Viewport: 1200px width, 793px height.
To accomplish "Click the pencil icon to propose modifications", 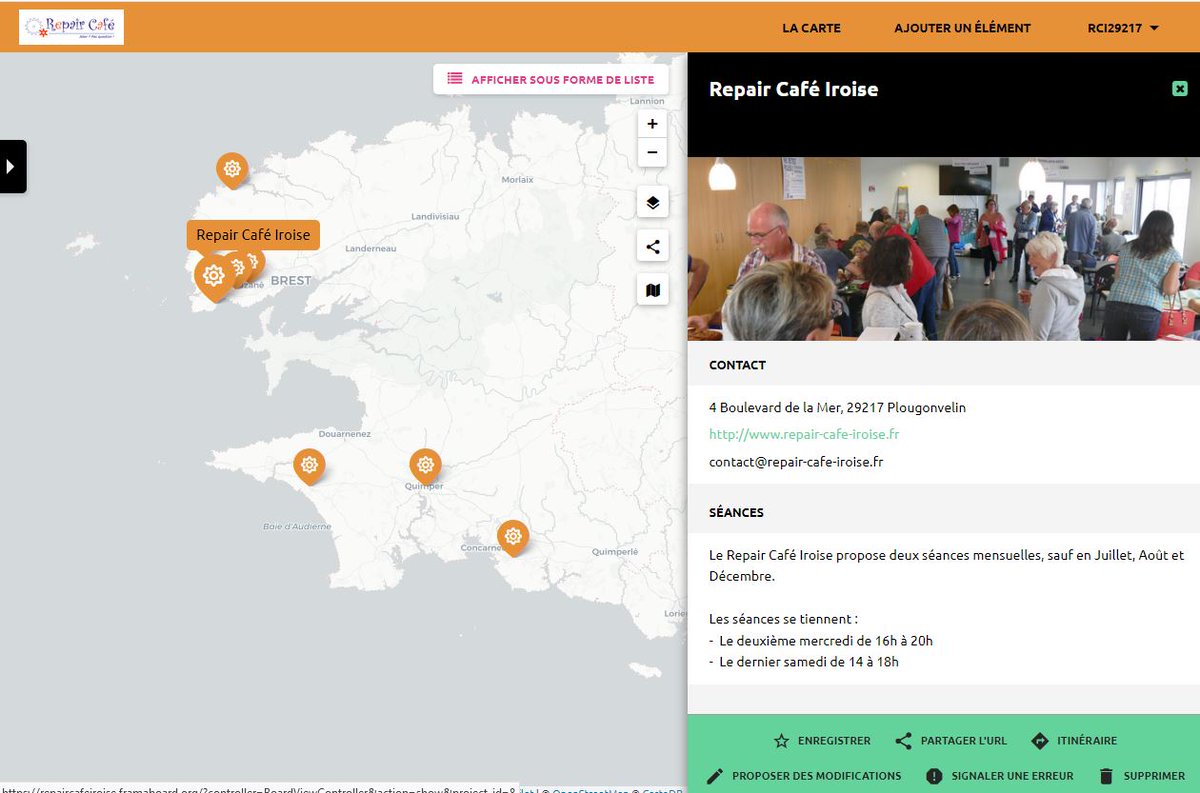I will click(715, 775).
